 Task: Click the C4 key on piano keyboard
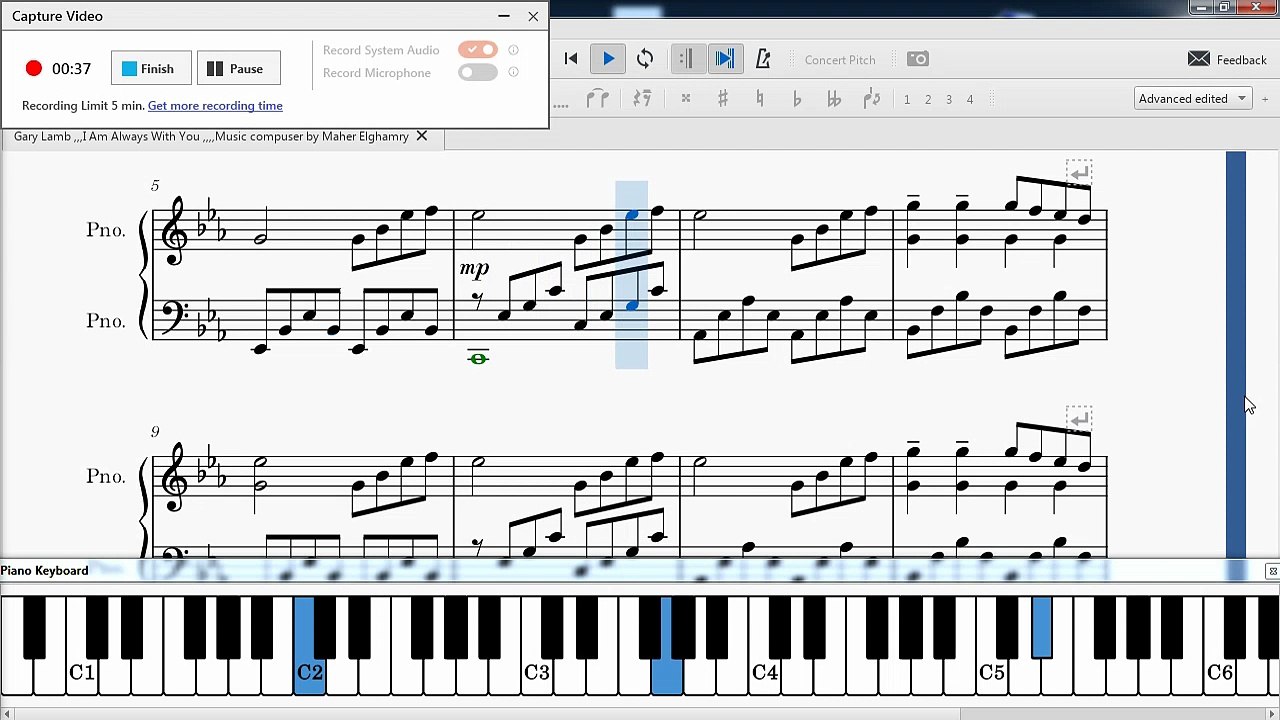(765, 672)
